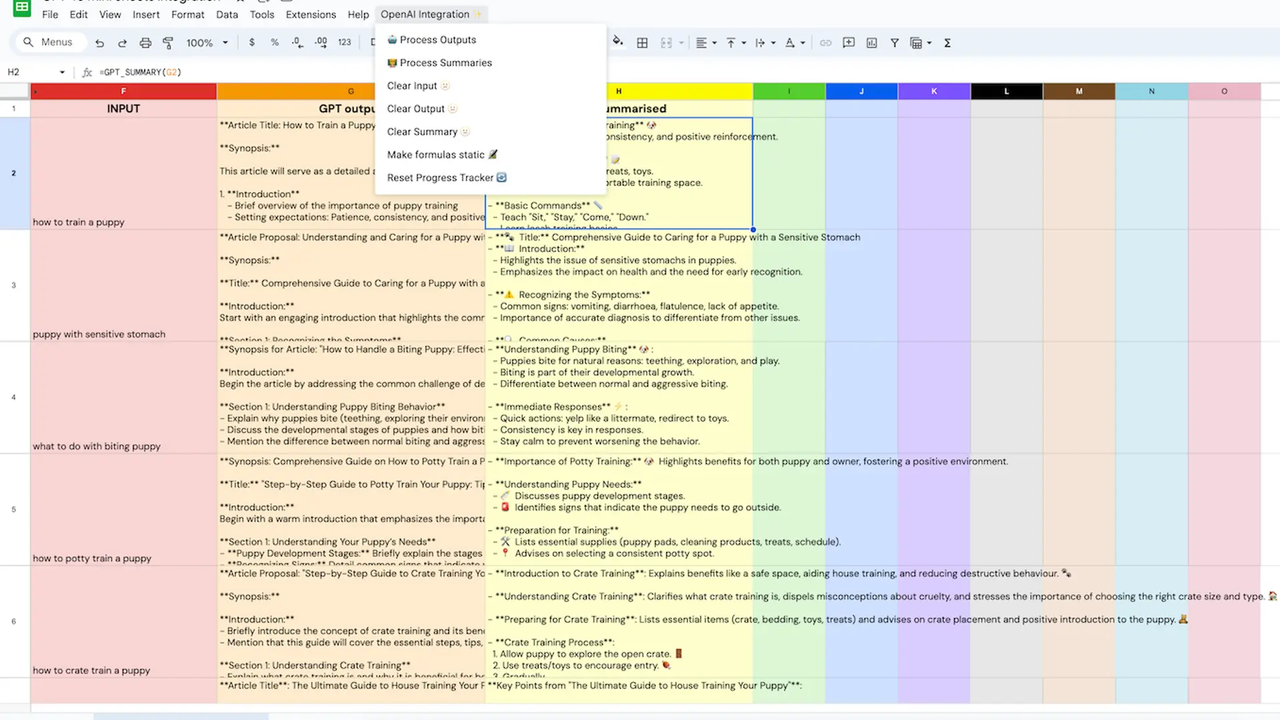Image resolution: width=1280 pixels, height=720 pixels.
Task: Click the red column F header
Action: 123,90
